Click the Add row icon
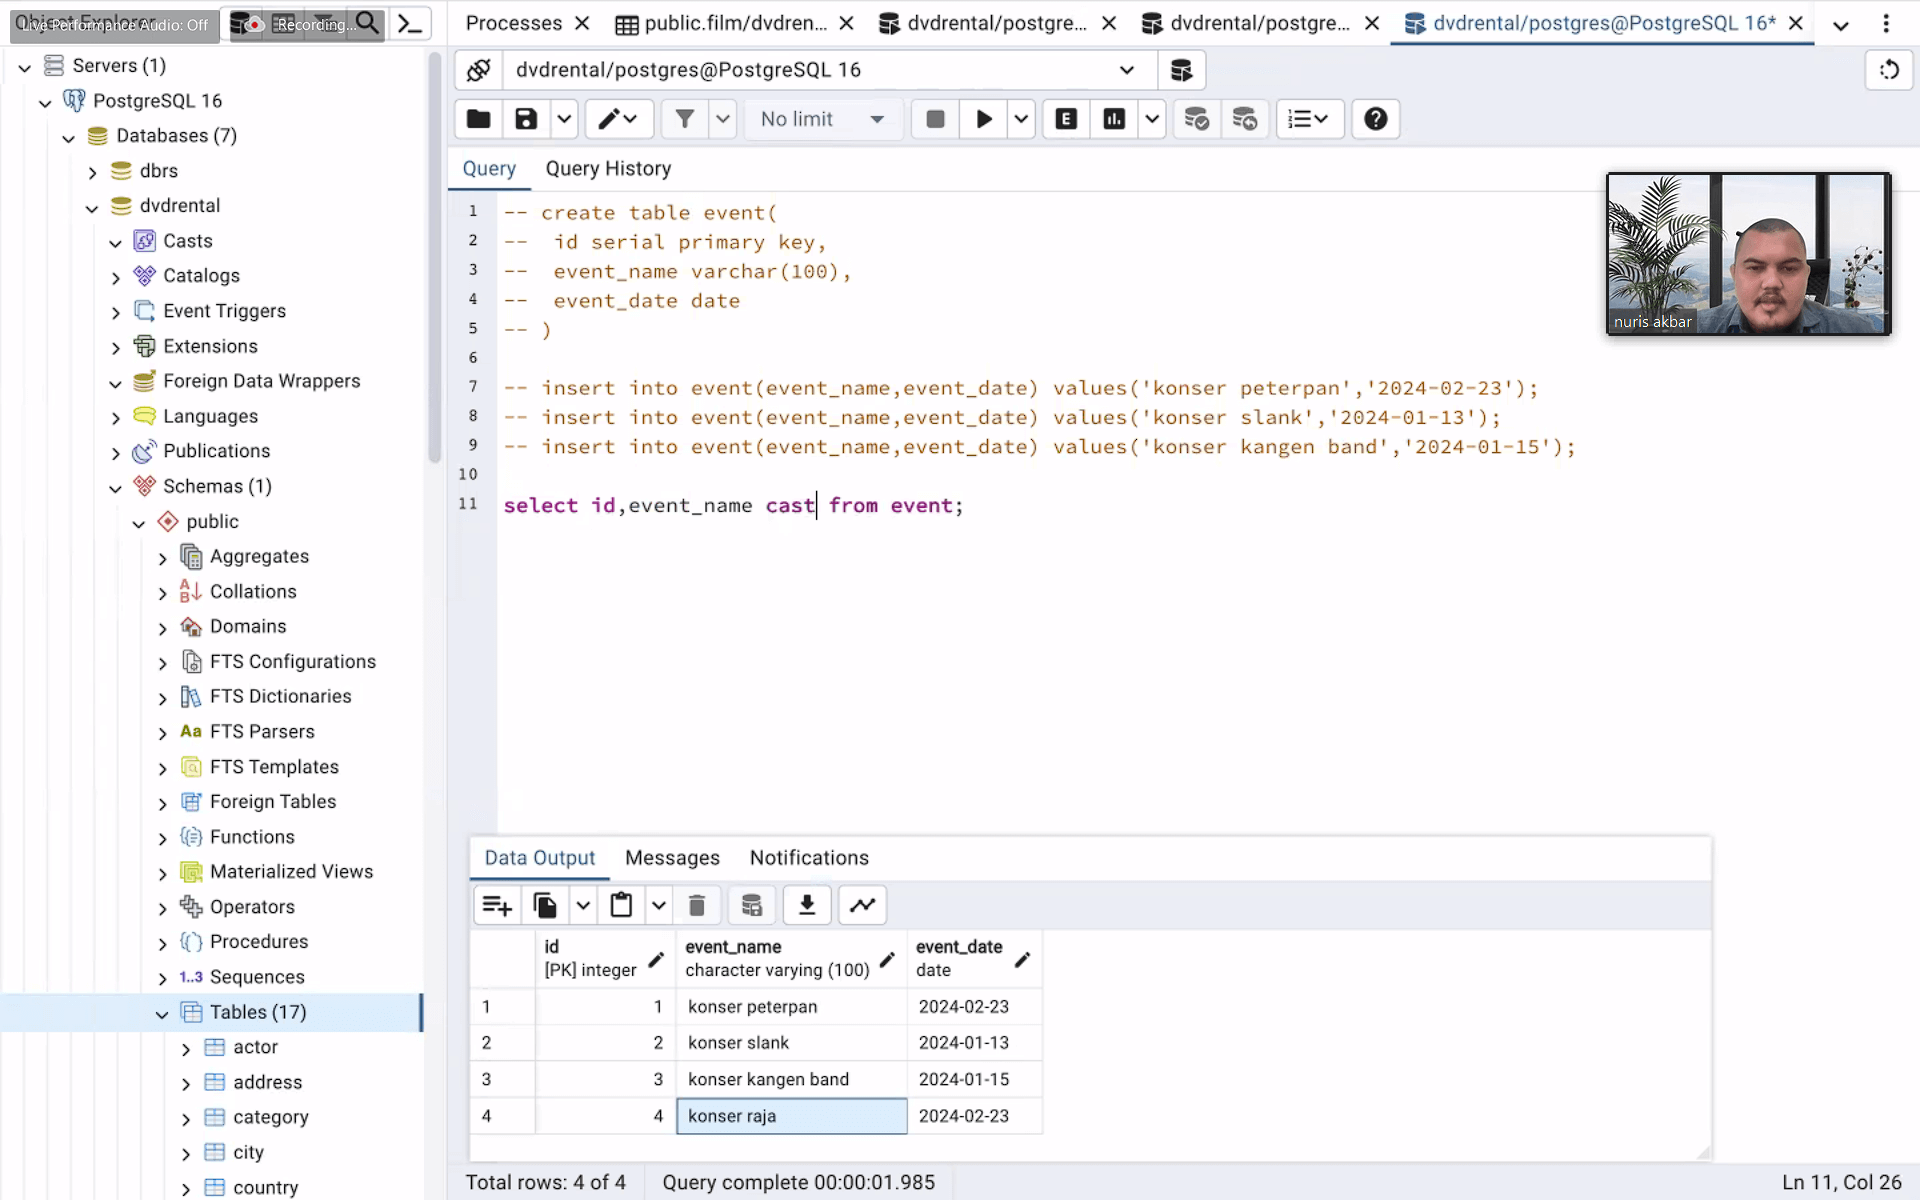Image resolution: width=1920 pixels, height=1200 pixels. (497, 906)
